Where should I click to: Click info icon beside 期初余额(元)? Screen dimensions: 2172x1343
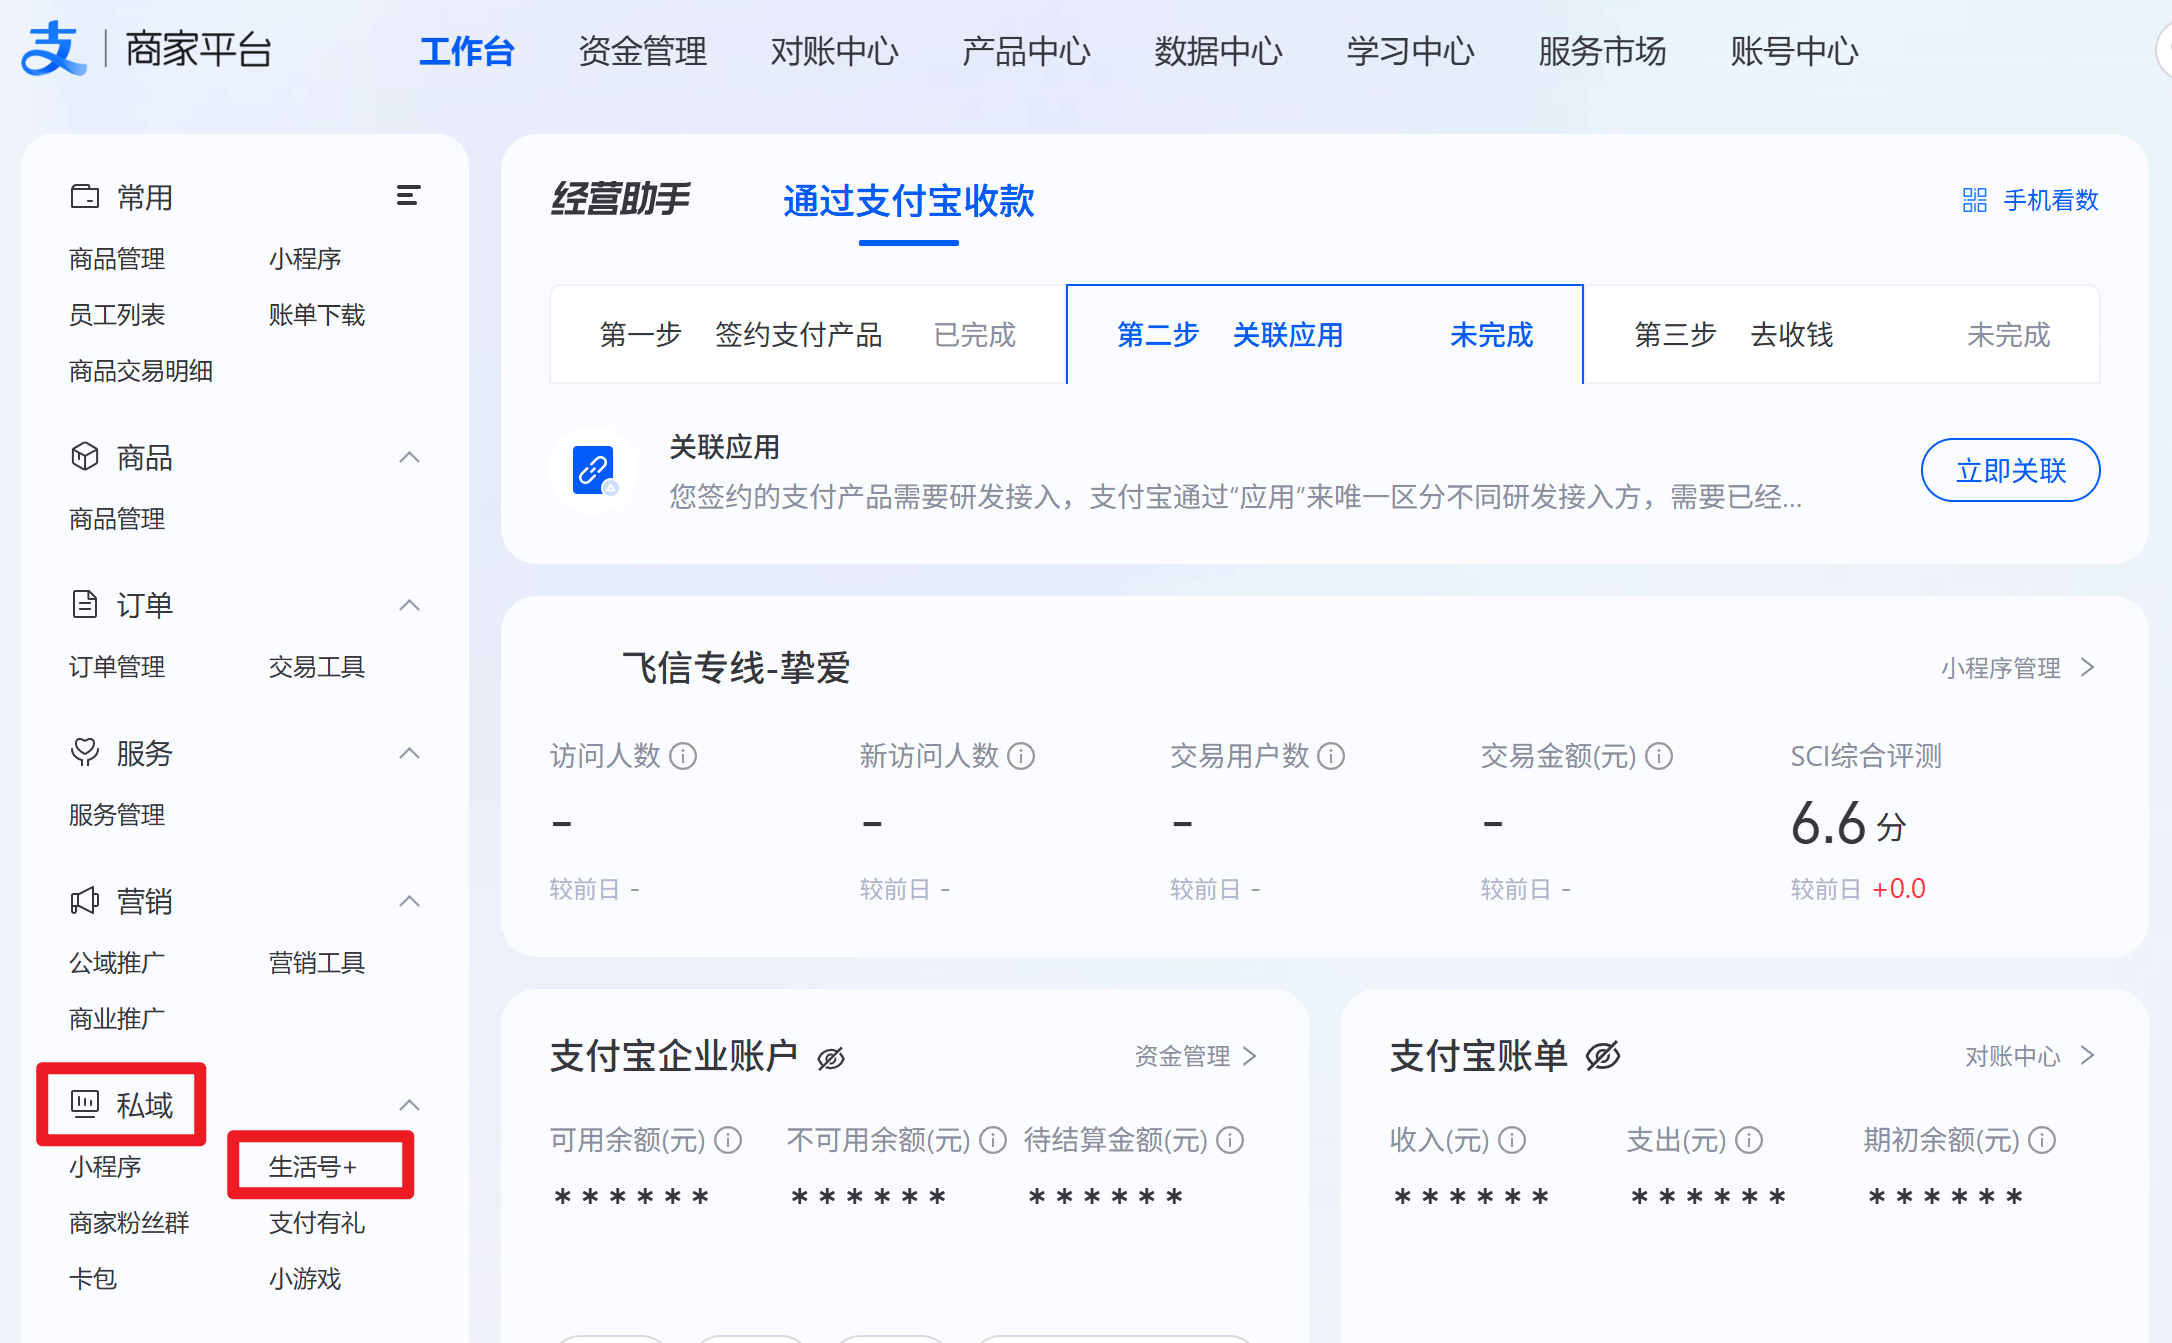[x=2042, y=1140]
